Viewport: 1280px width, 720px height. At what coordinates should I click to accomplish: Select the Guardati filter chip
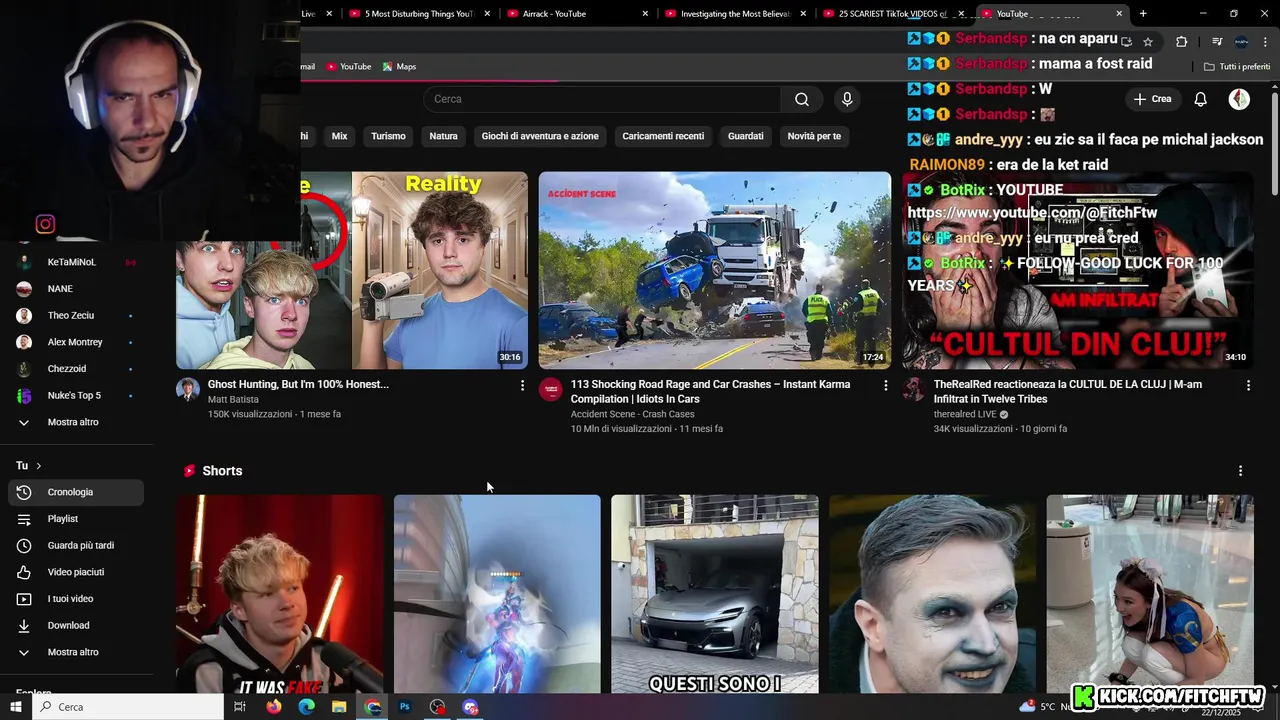(746, 136)
